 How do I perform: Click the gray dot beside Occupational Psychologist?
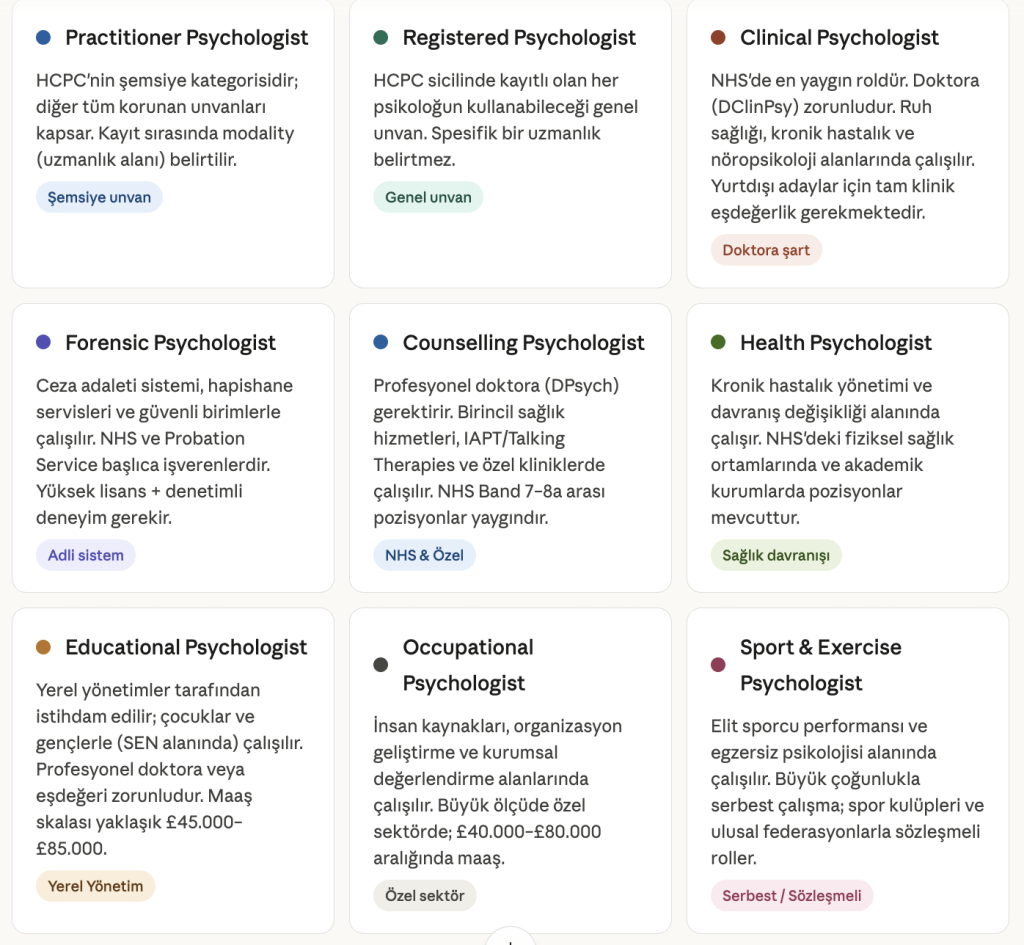pyautogui.click(x=380, y=665)
